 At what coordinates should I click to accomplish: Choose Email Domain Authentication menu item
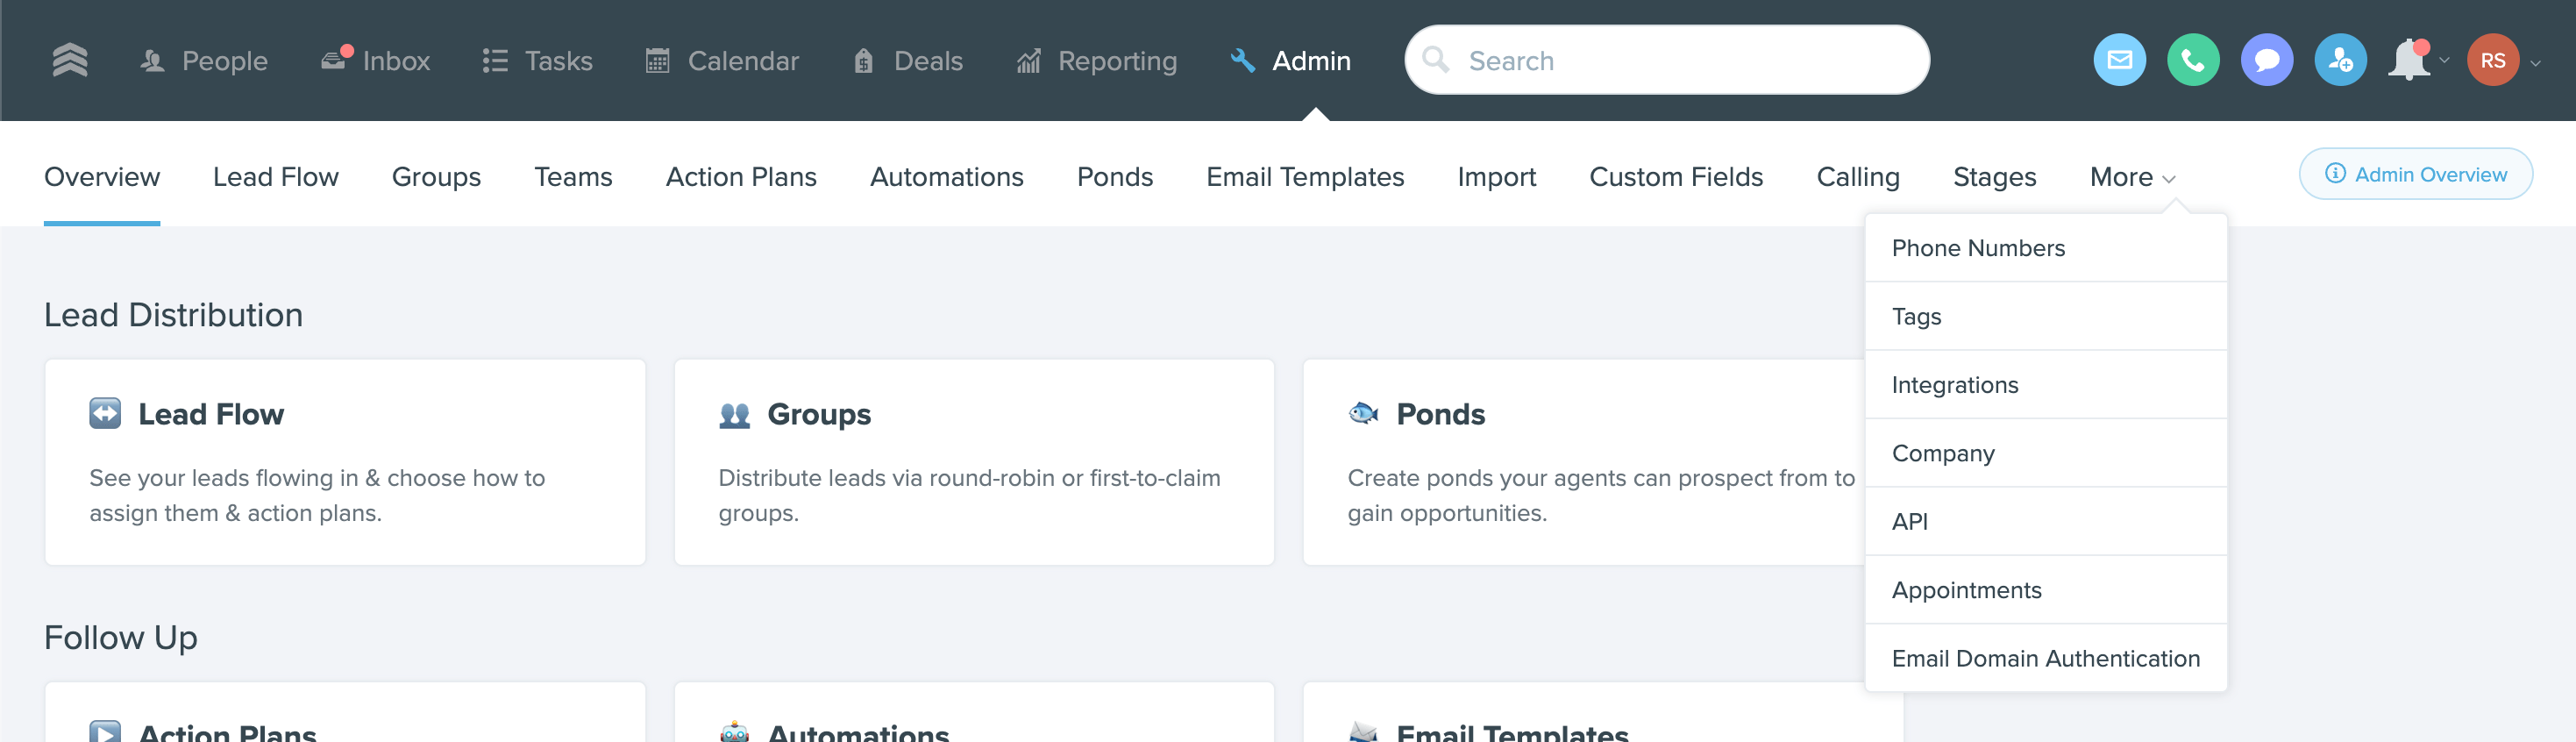click(x=2045, y=658)
